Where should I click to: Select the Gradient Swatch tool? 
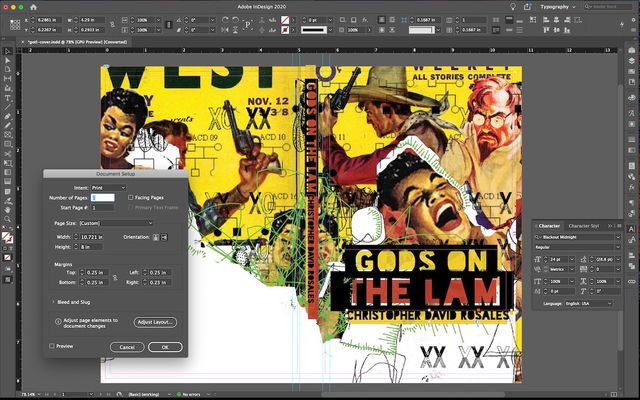pos(7,173)
